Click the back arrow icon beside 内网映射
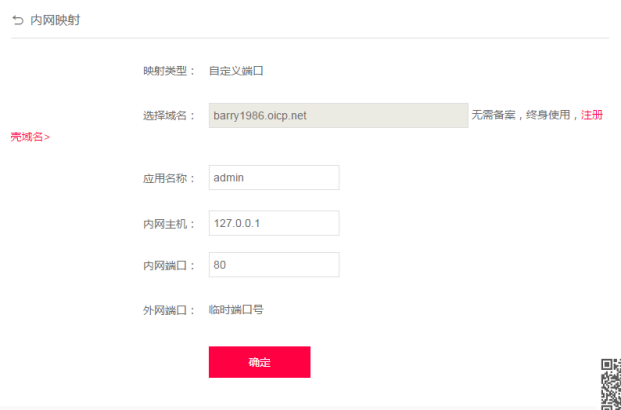Viewport: 621px width, 410px height. pyautogui.click(x=17, y=19)
